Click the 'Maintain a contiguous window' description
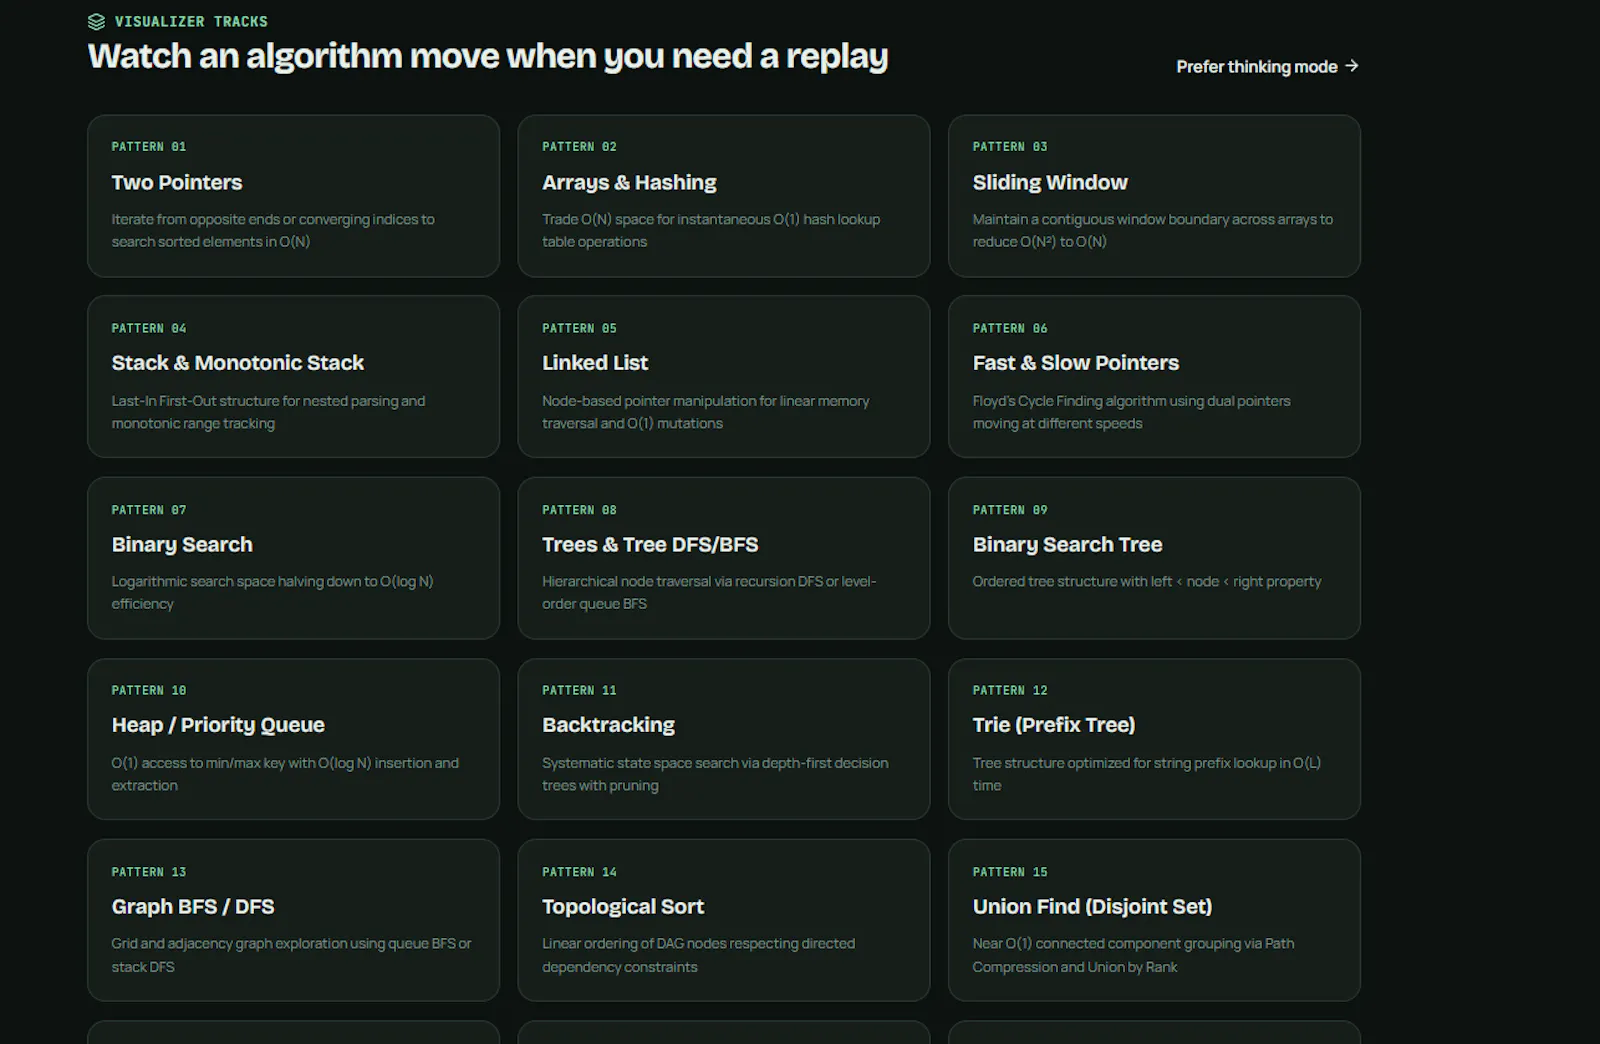The image size is (1600, 1044). [x=1153, y=231]
